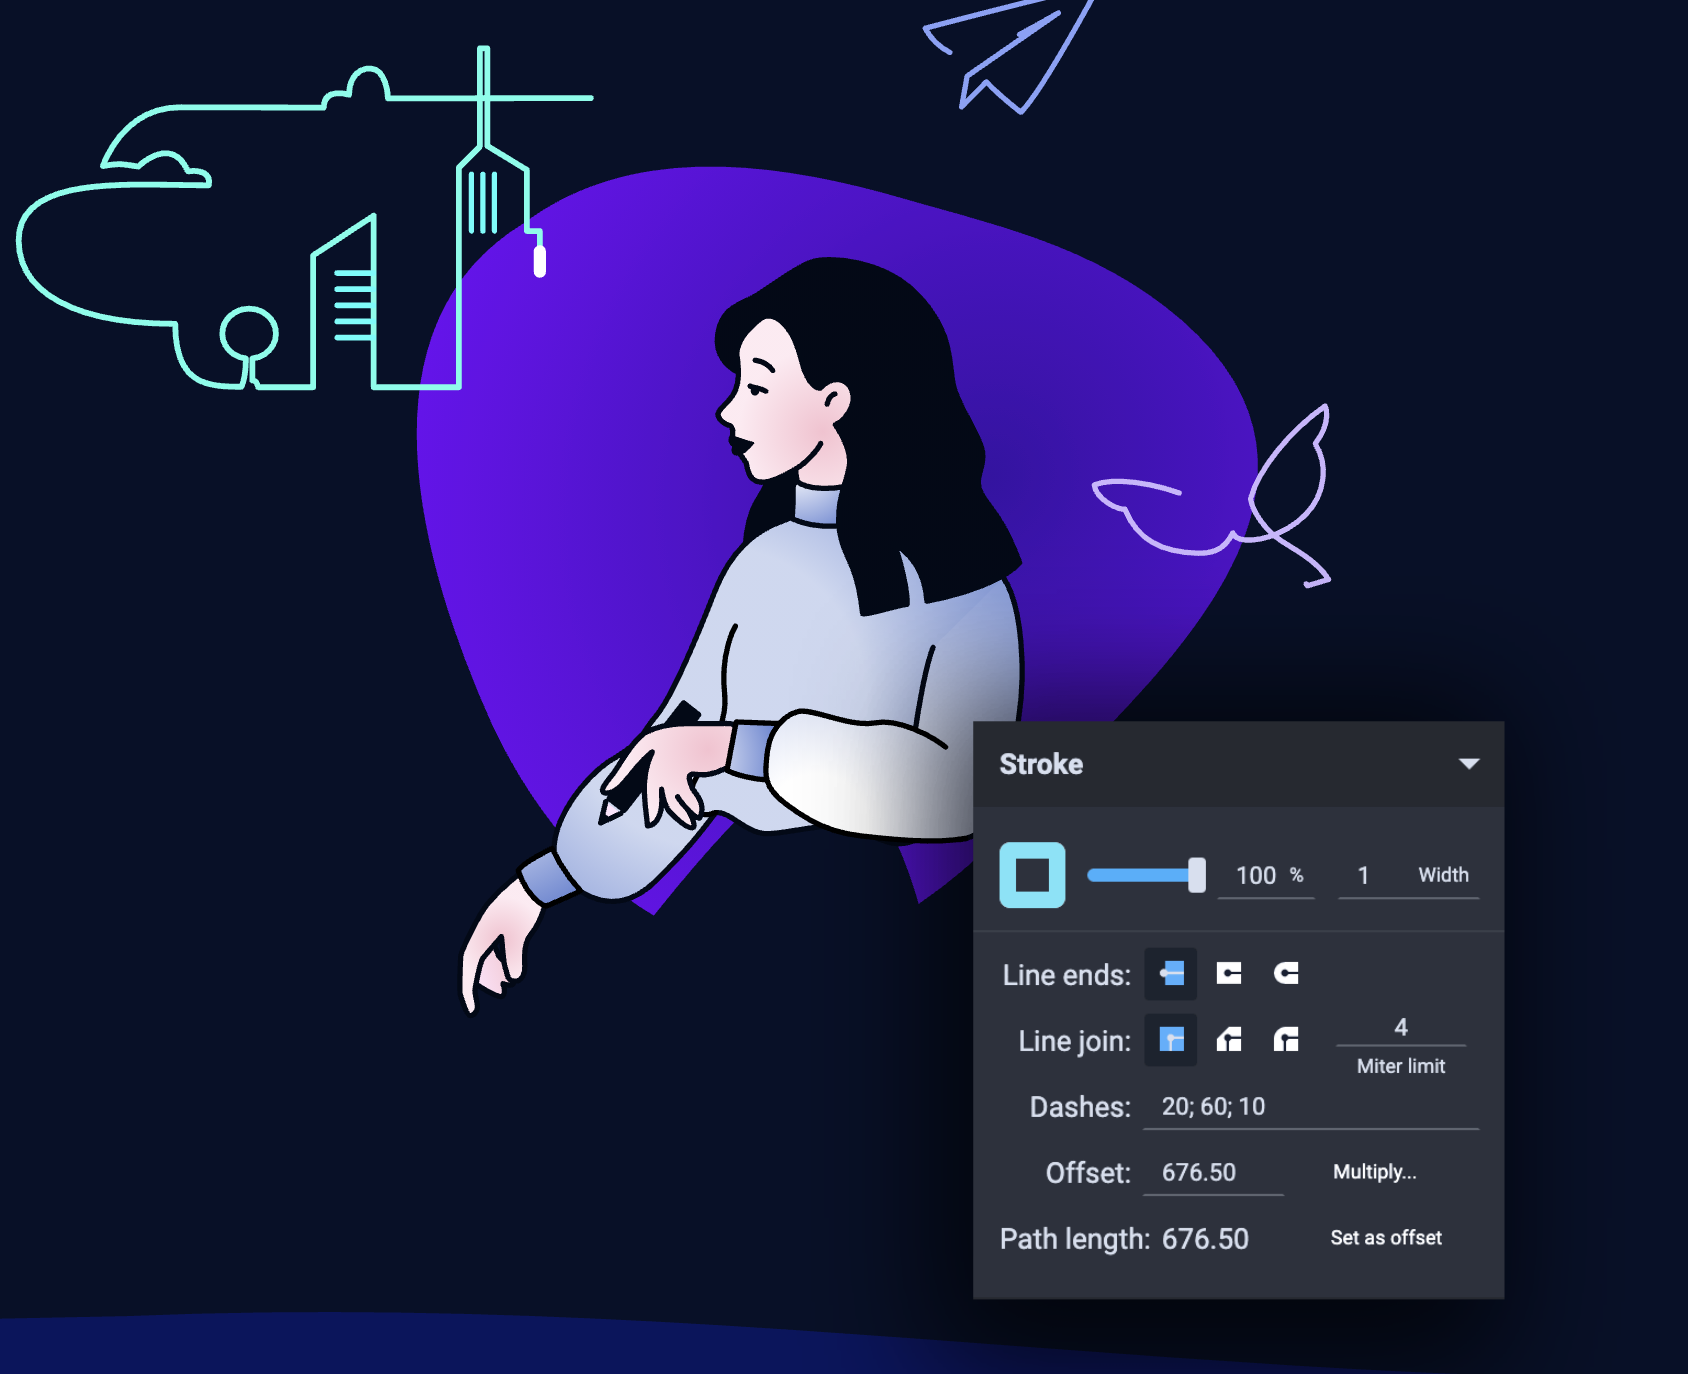Image resolution: width=1688 pixels, height=1374 pixels.
Task: Select the butt line end cap
Action: (1171, 974)
